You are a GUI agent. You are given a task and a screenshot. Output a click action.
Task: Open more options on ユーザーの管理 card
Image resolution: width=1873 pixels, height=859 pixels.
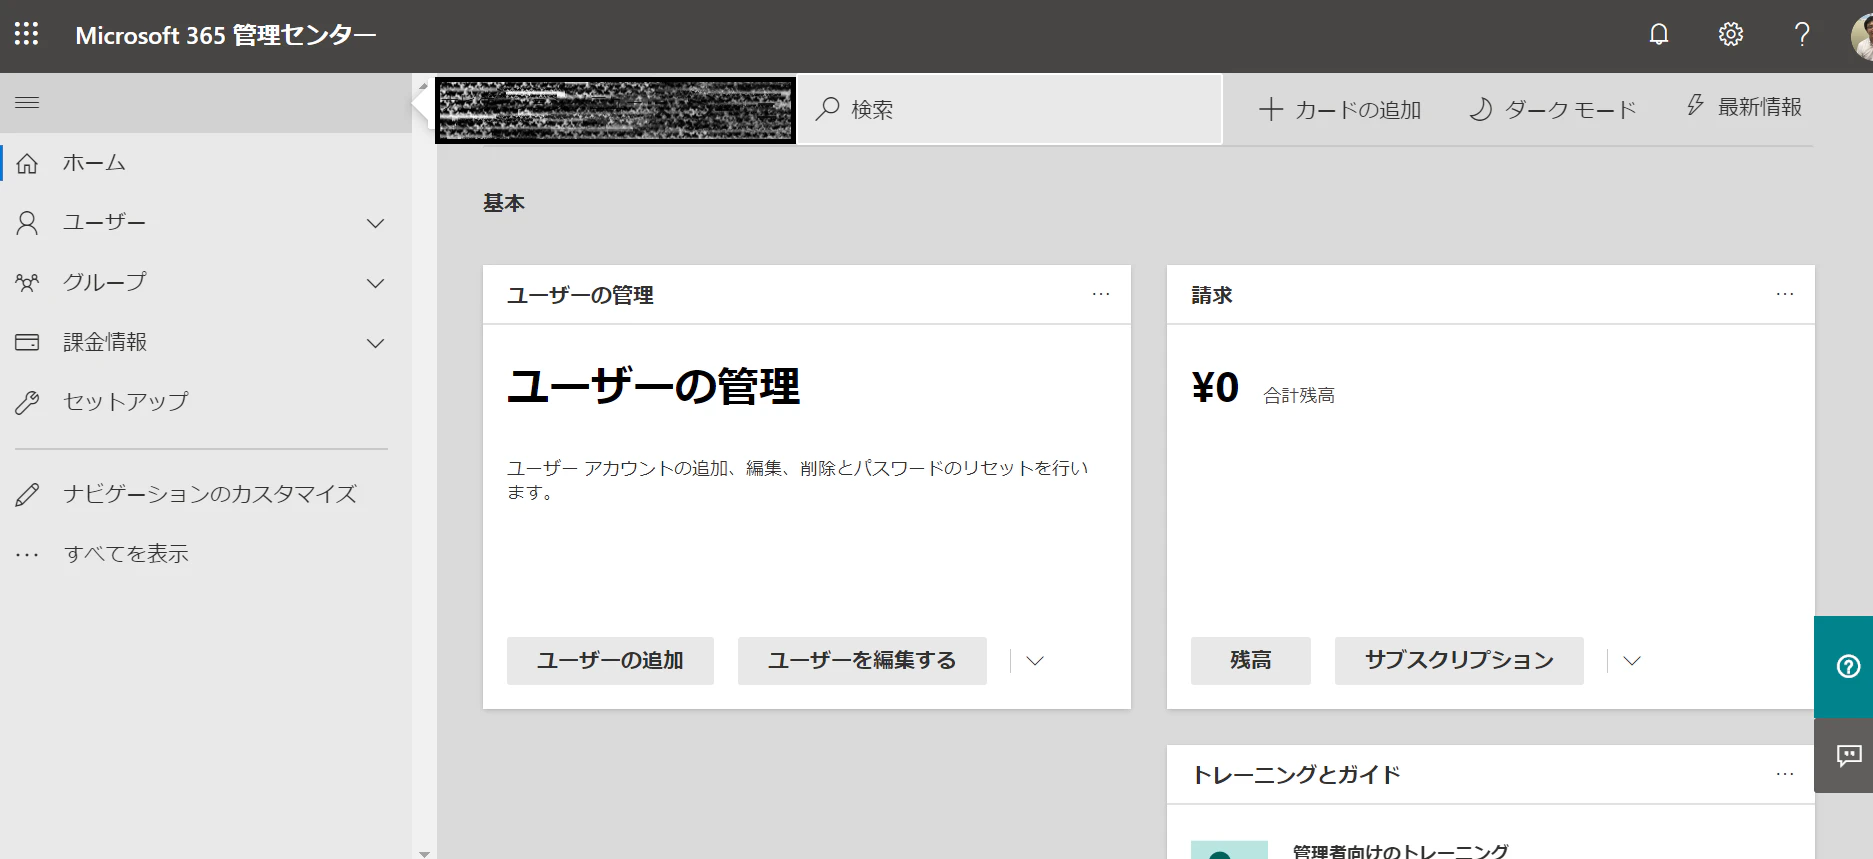tap(1101, 294)
